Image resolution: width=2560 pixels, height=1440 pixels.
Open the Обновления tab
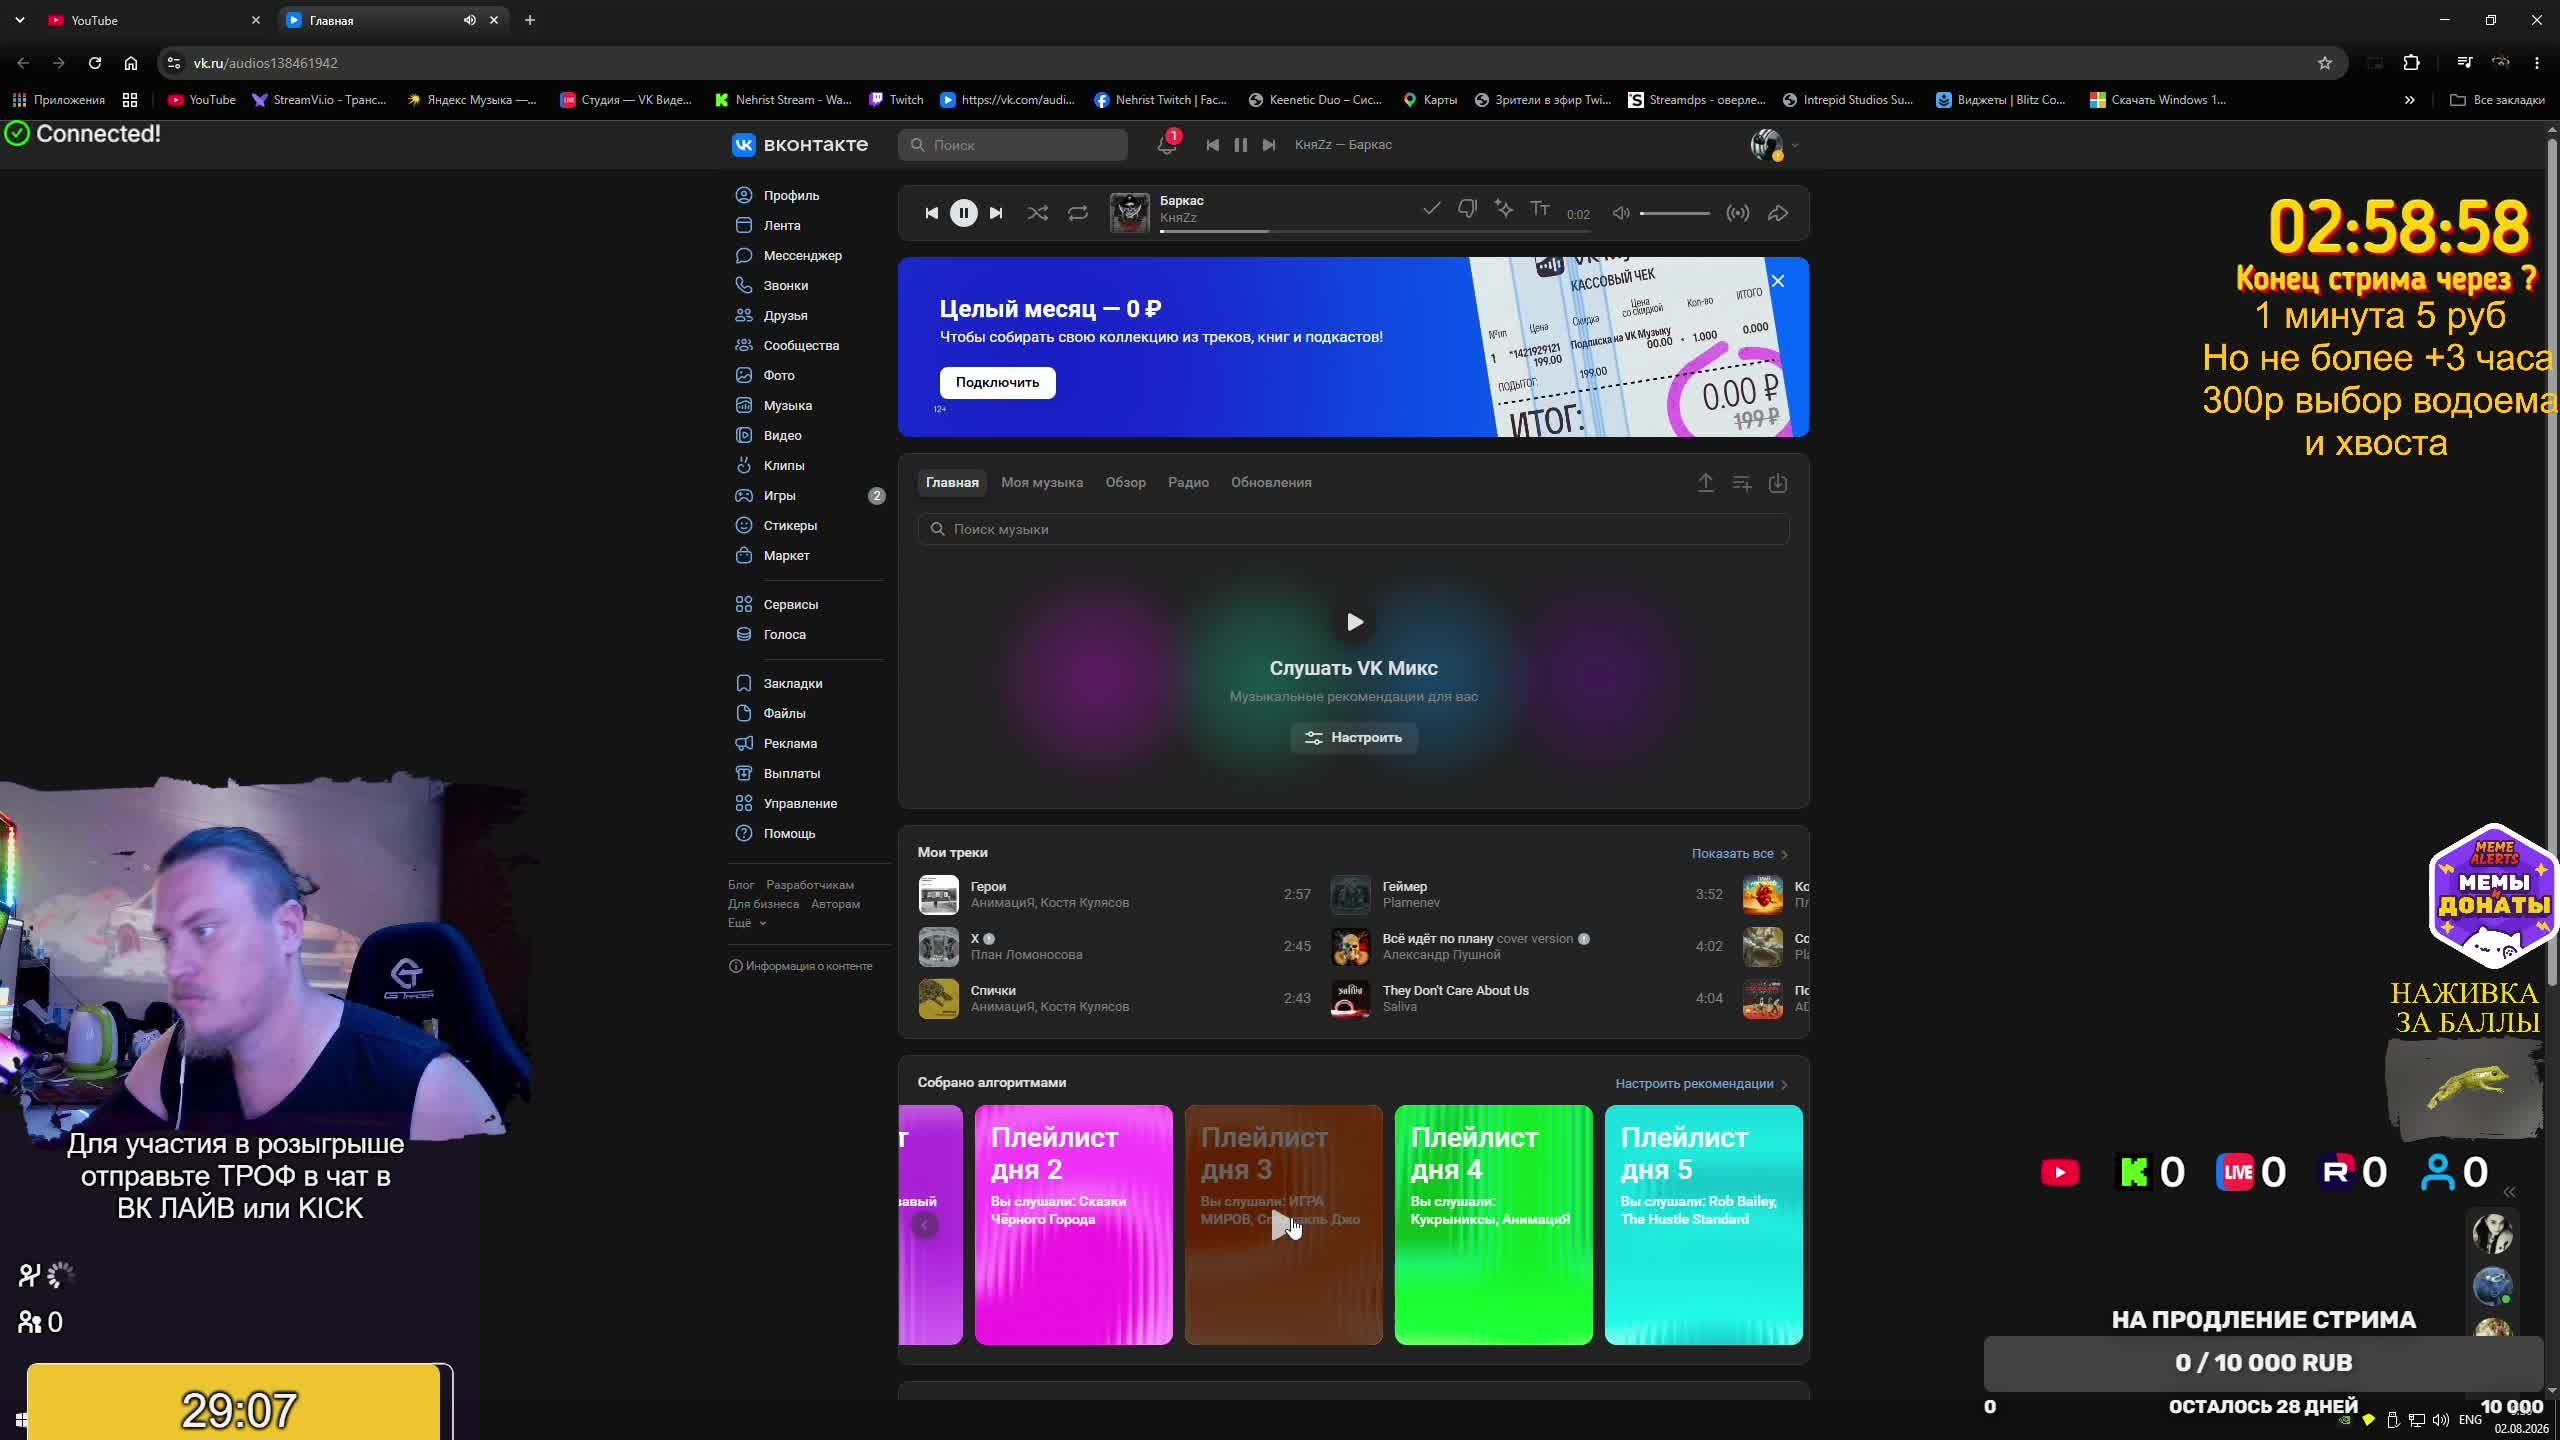(x=1271, y=482)
